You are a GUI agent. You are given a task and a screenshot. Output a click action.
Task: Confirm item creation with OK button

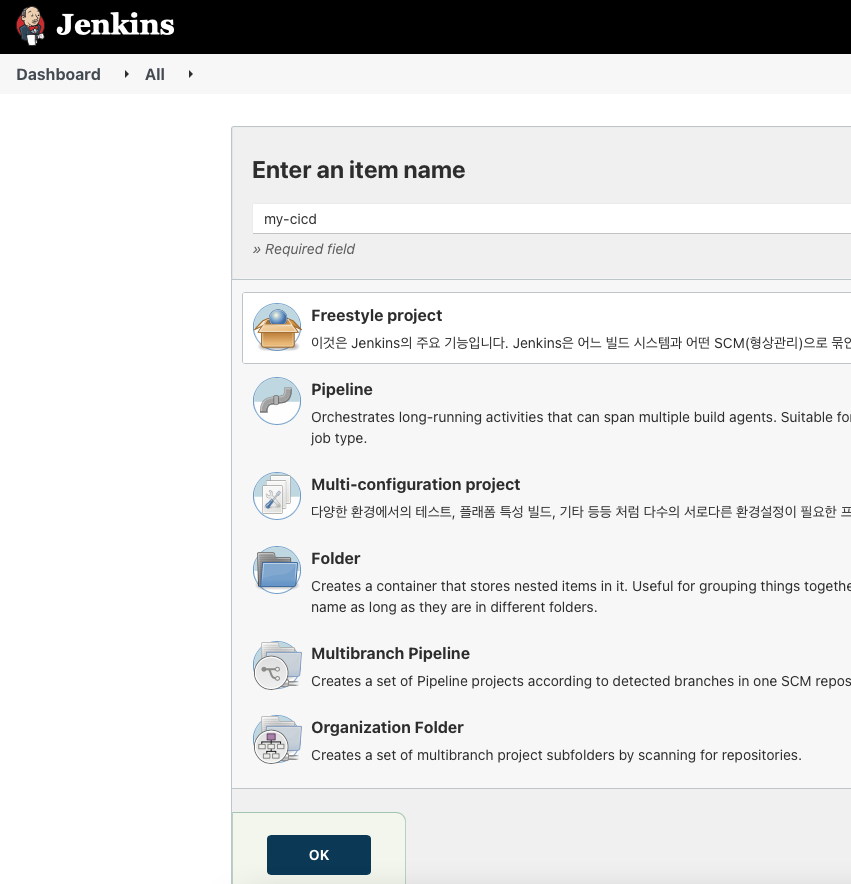click(319, 855)
